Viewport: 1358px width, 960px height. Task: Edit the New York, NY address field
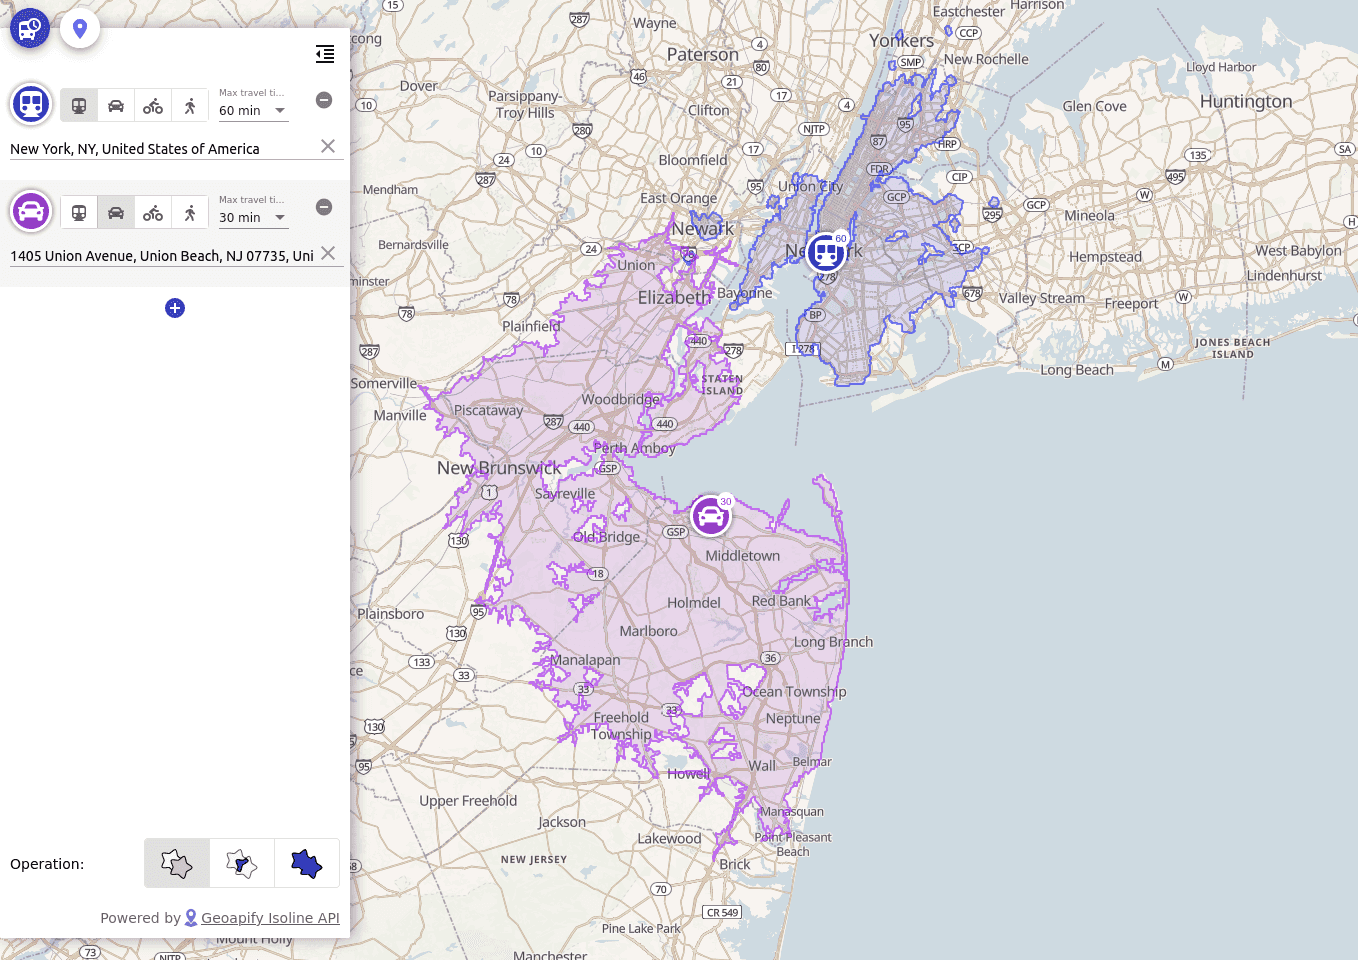[x=162, y=149]
